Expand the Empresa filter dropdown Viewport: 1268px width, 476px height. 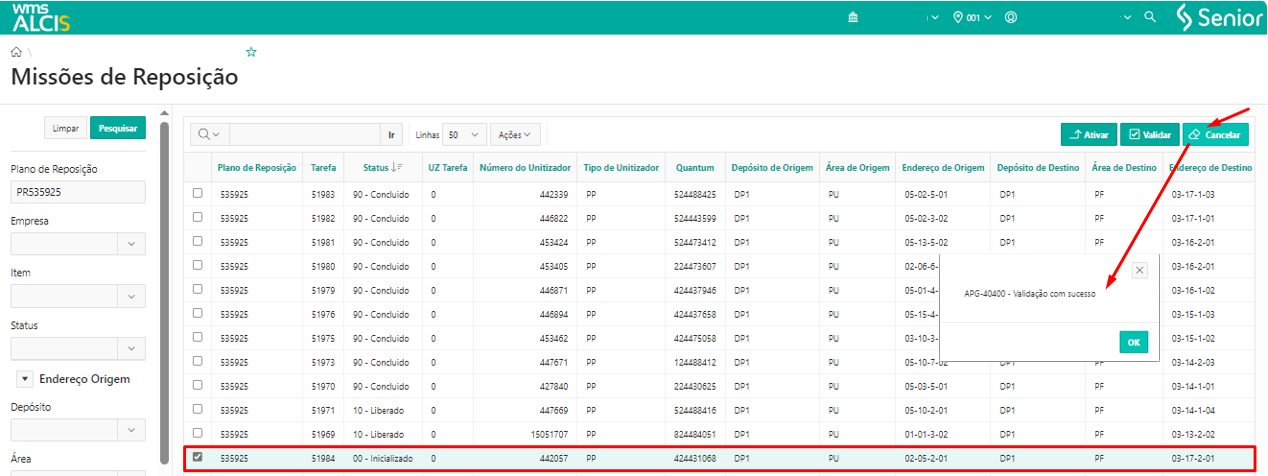pos(131,244)
